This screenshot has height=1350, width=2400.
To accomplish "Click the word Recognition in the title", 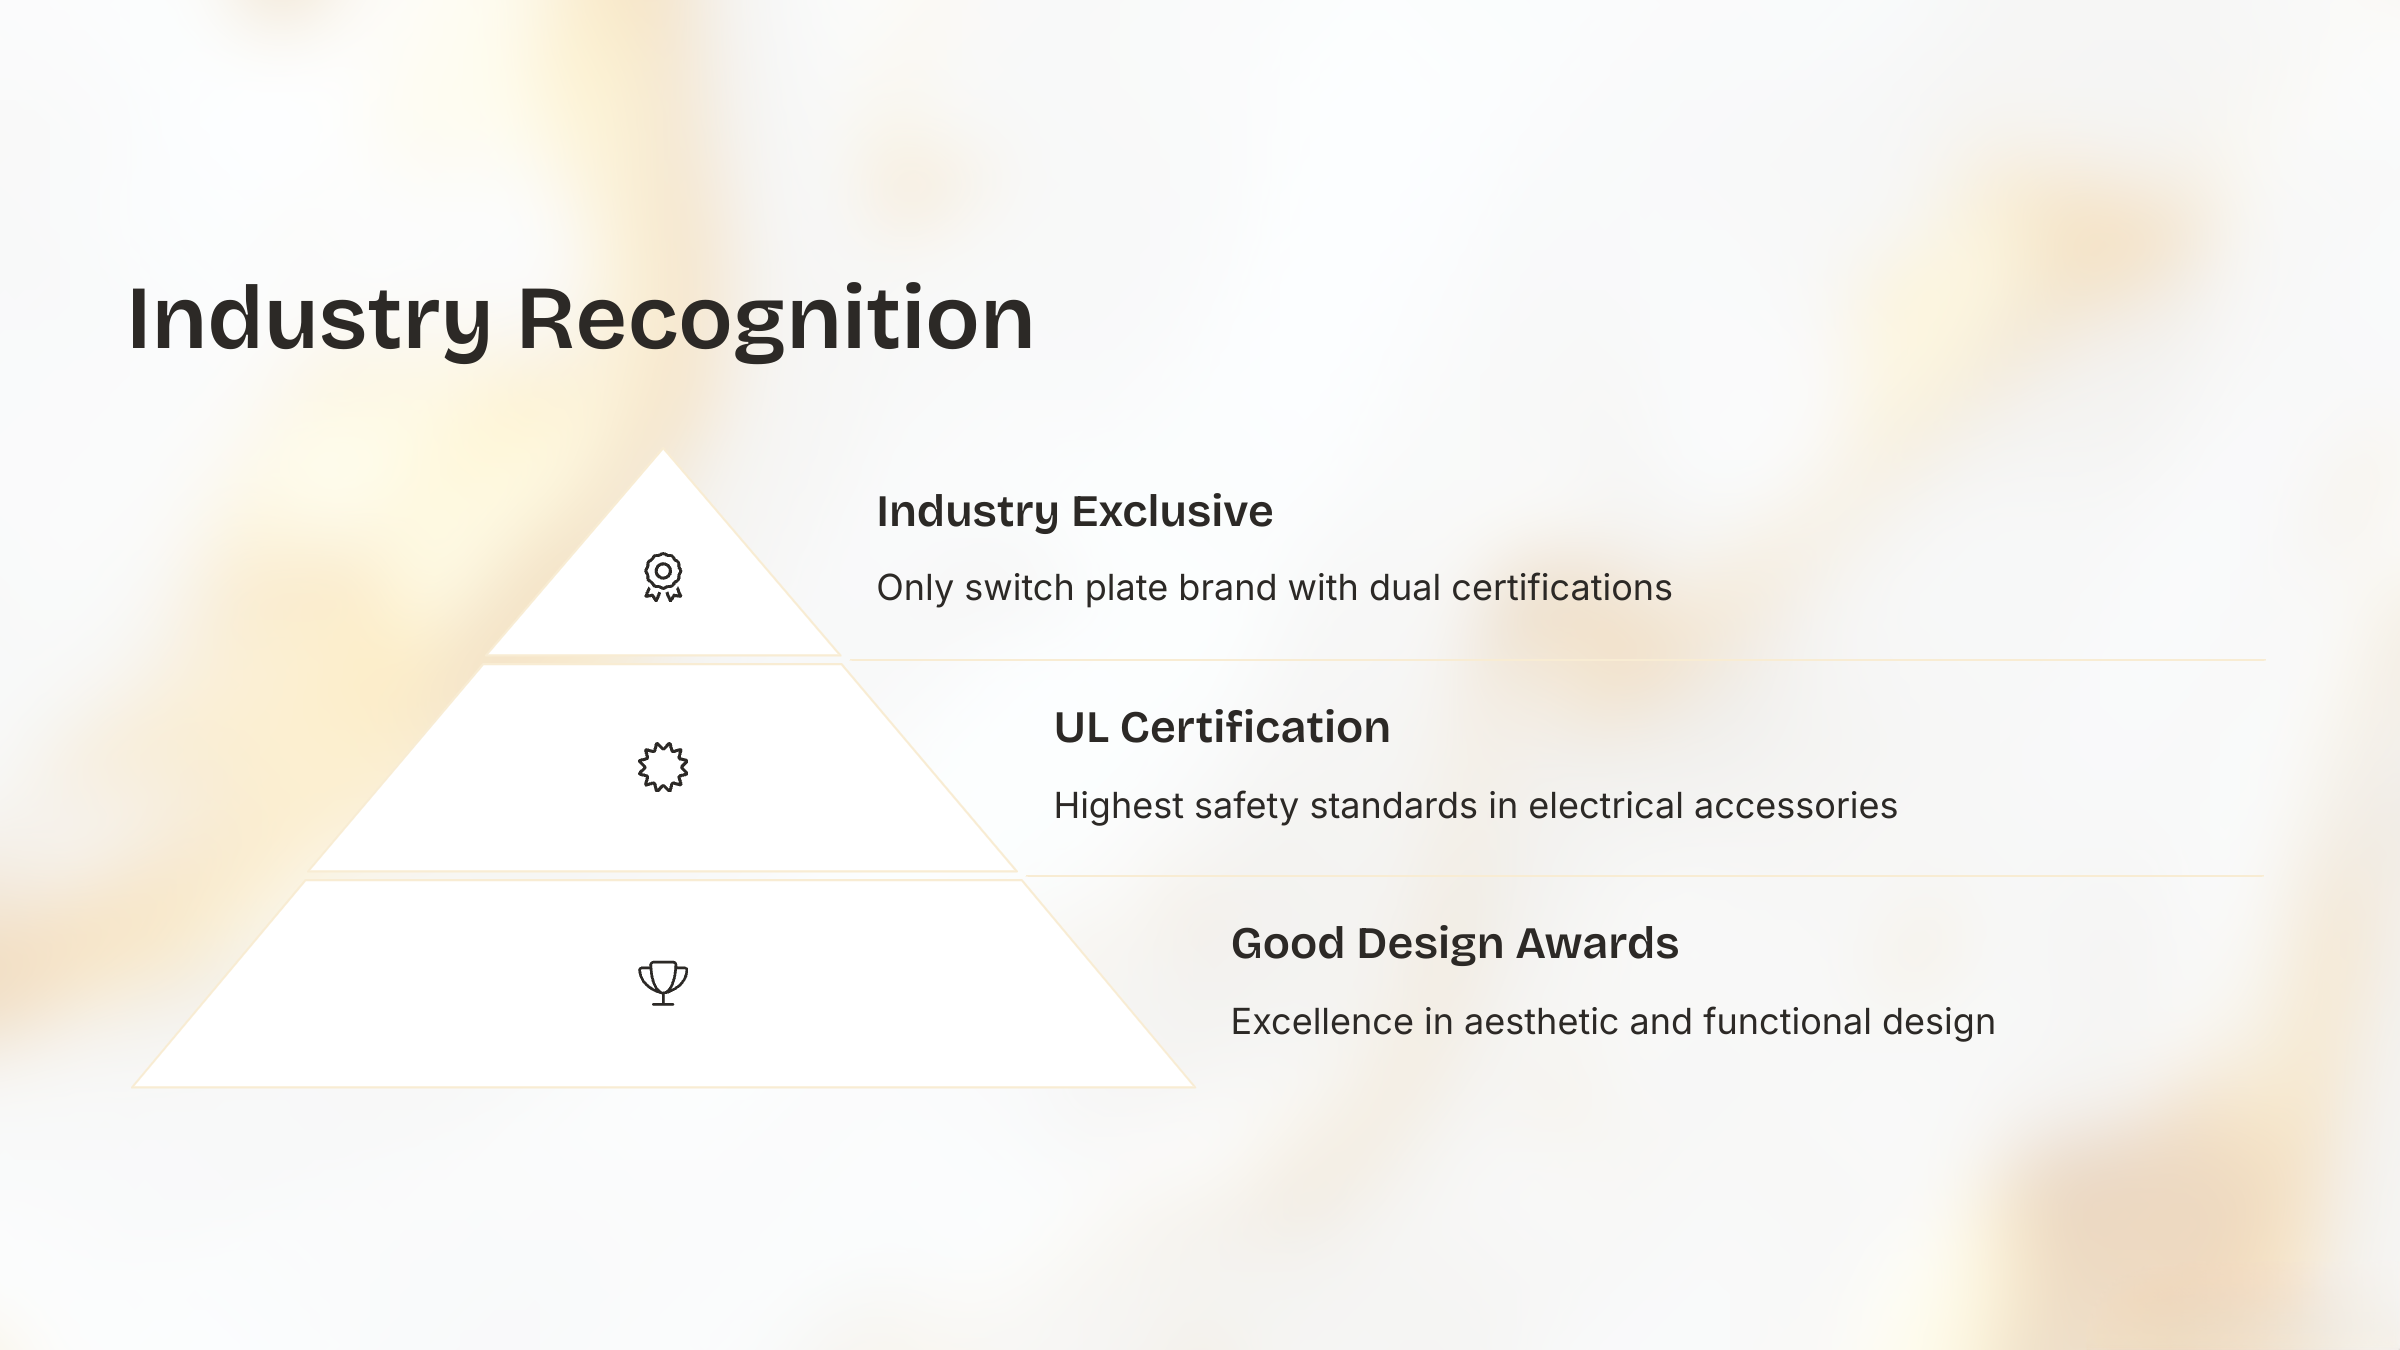I will tap(776, 320).
